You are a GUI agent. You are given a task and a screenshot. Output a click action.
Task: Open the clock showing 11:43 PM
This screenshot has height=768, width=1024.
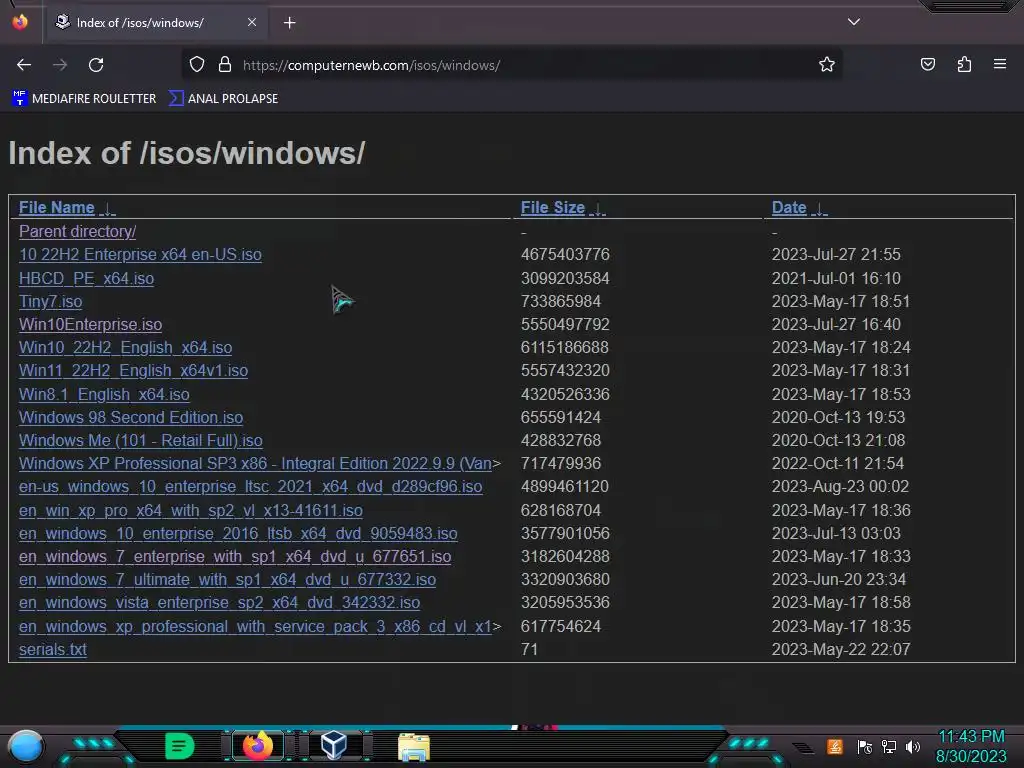pyautogui.click(x=971, y=746)
